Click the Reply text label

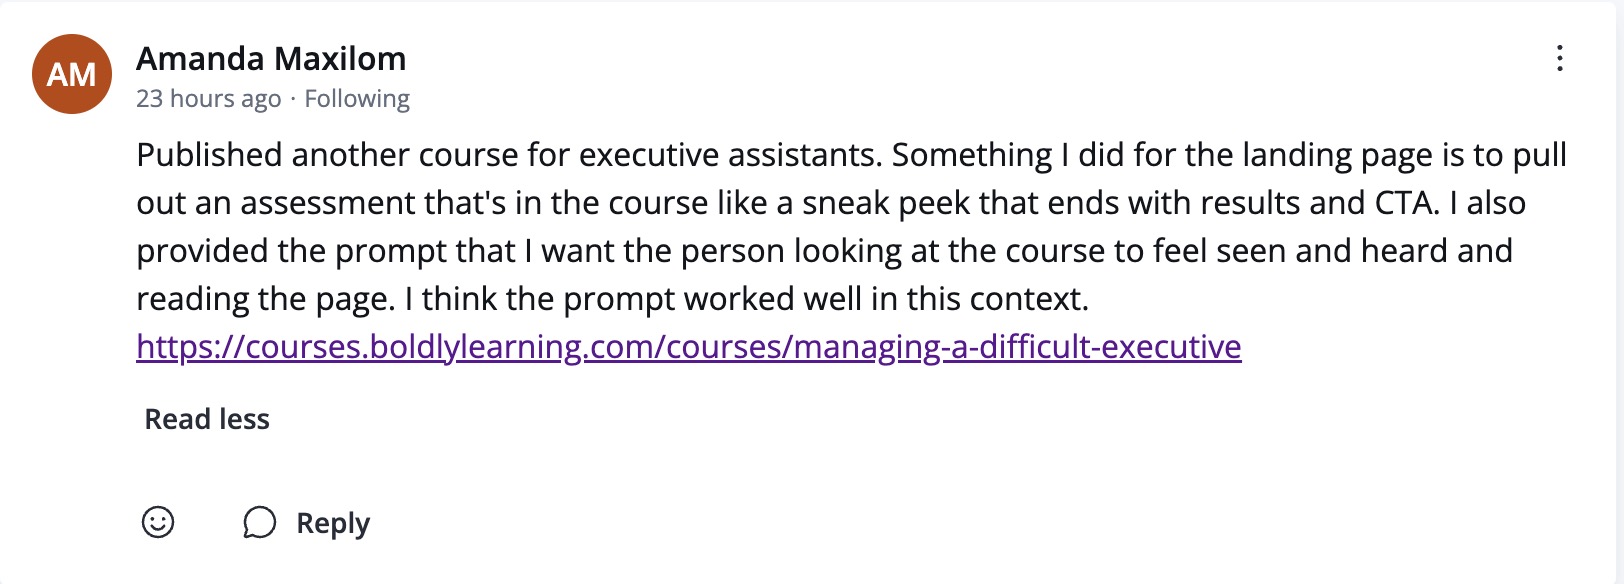pos(333,523)
